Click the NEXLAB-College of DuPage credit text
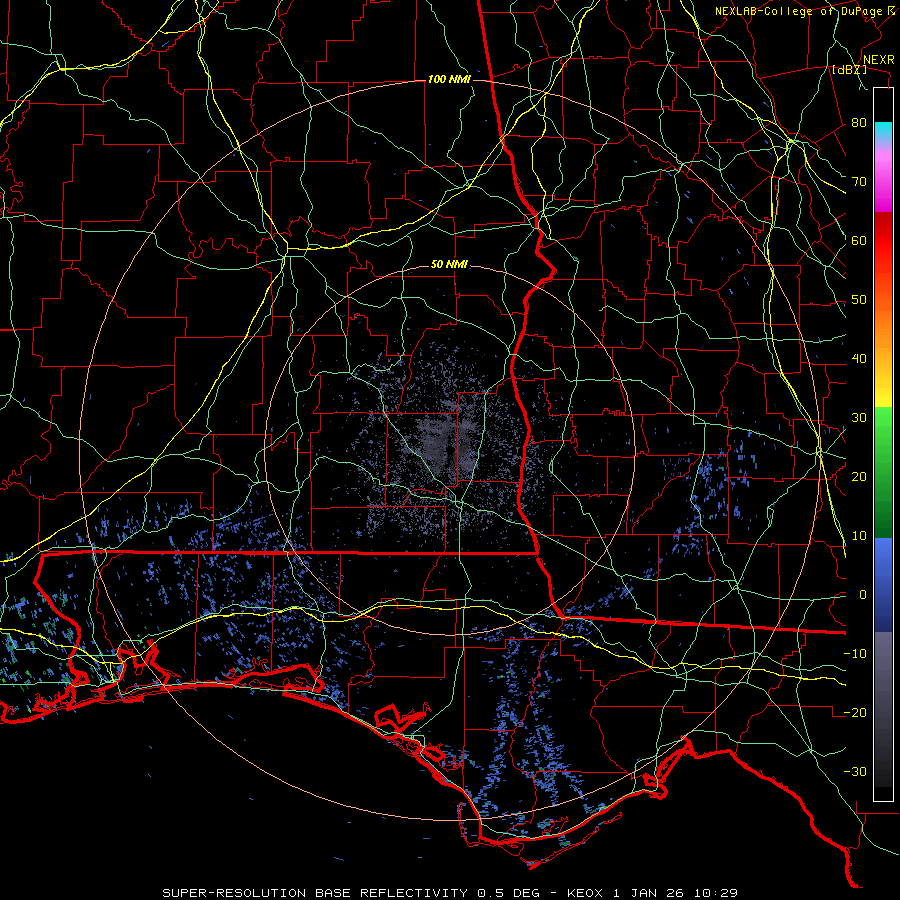Screen dimensions: 900x900 click(798, 11)
